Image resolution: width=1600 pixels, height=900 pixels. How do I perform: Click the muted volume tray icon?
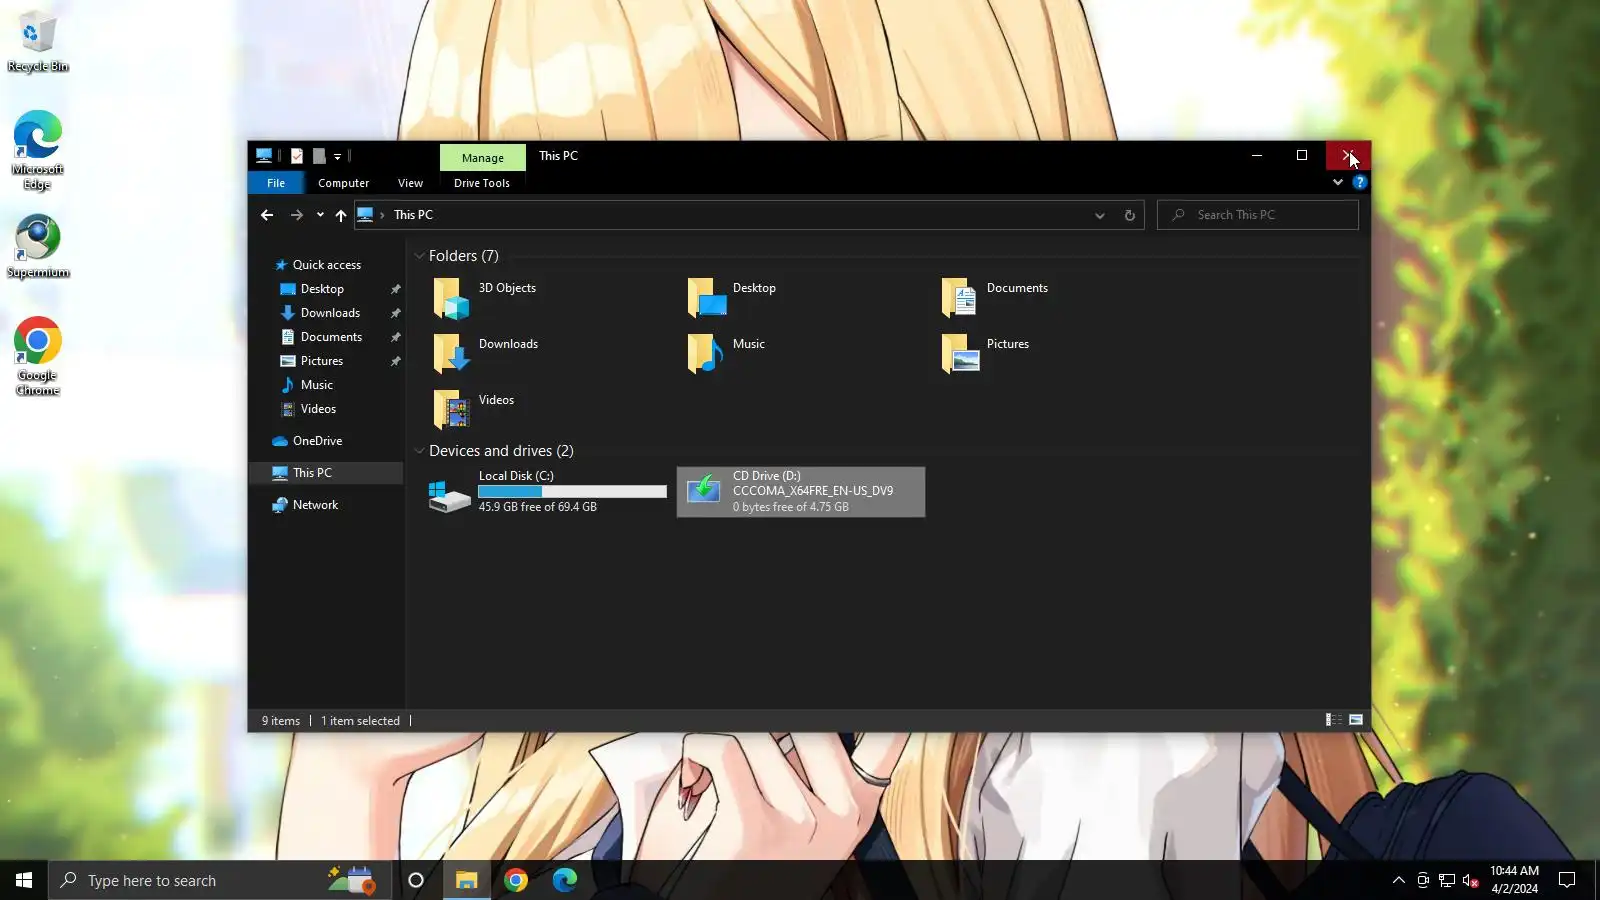1471,881
